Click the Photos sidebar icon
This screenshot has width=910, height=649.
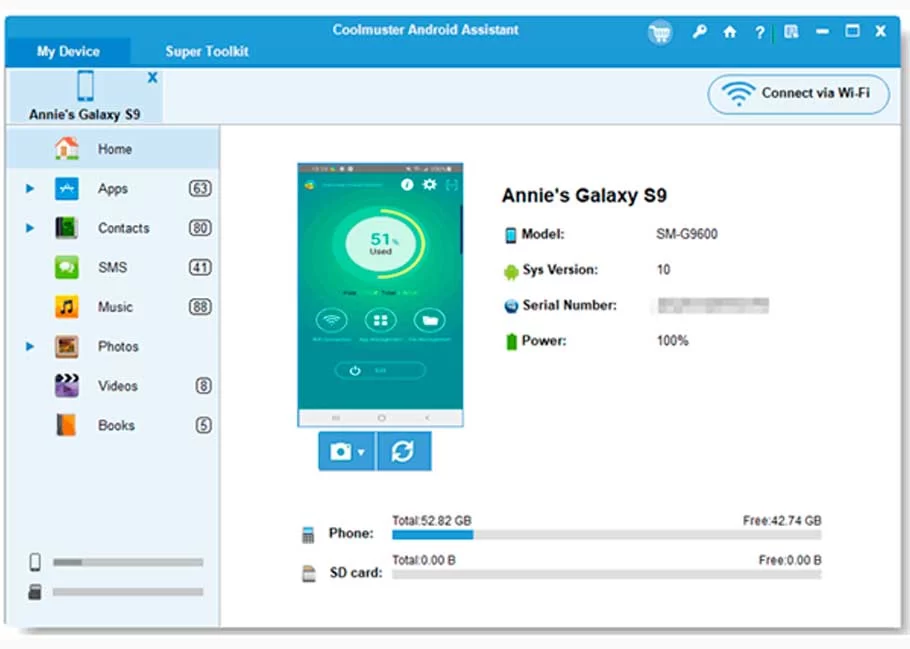[x=67, y=347]
